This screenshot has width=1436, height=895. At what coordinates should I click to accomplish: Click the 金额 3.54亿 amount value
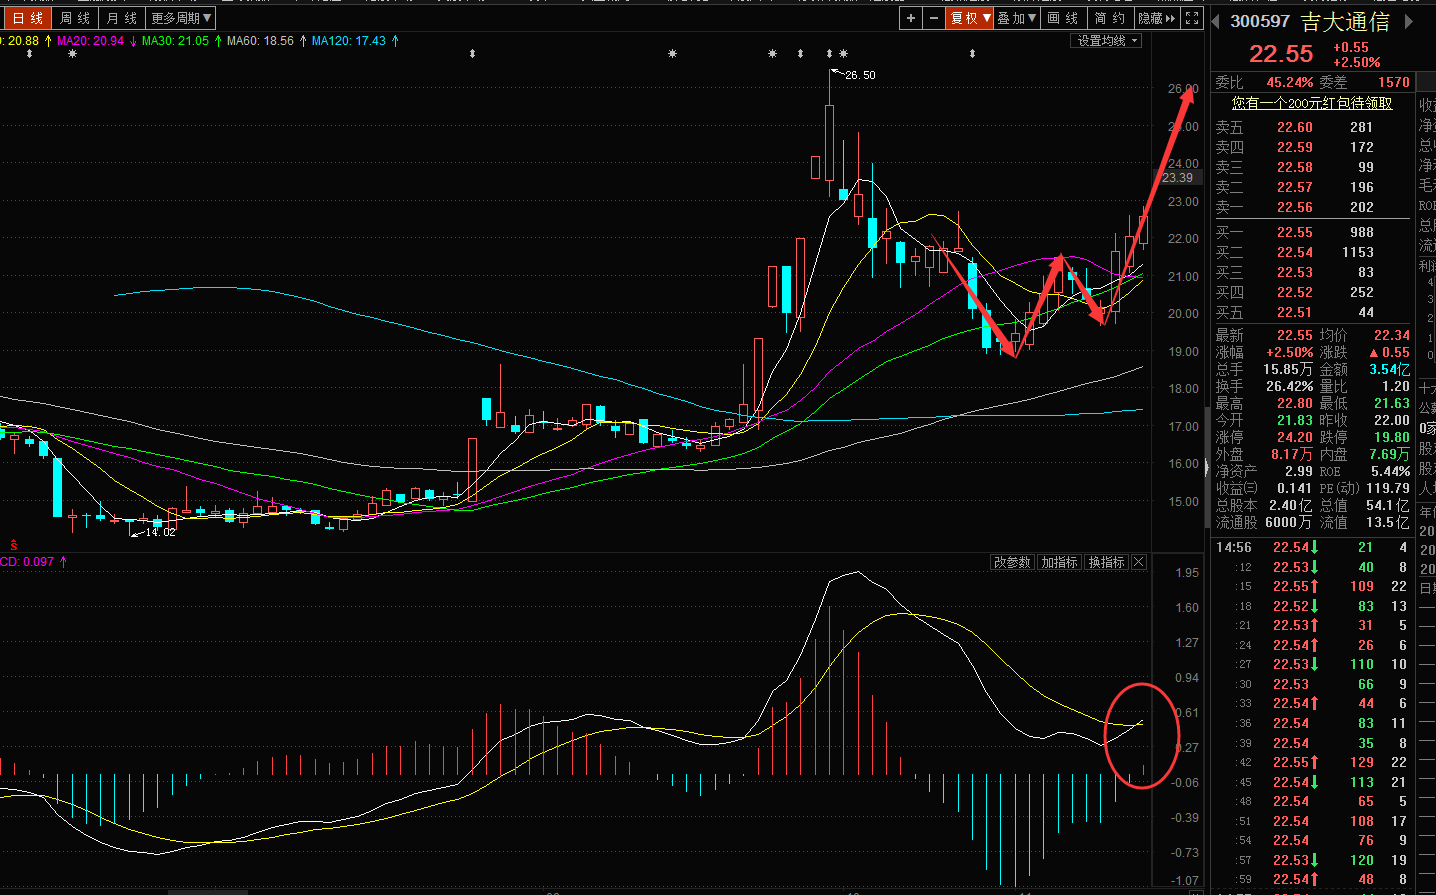point(1389,369)
